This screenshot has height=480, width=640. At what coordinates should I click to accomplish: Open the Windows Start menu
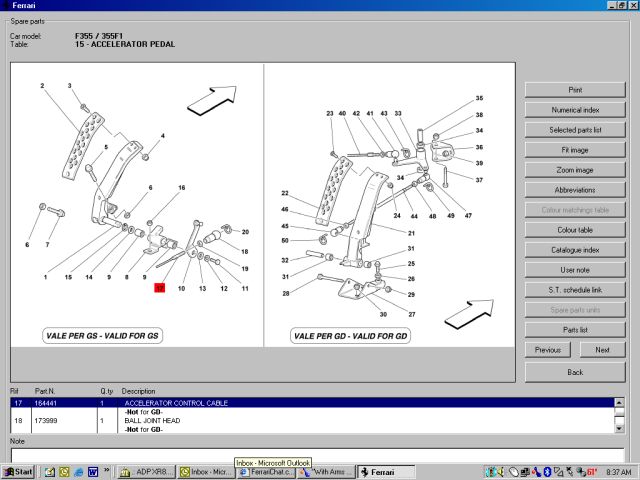tap(18, 472)
